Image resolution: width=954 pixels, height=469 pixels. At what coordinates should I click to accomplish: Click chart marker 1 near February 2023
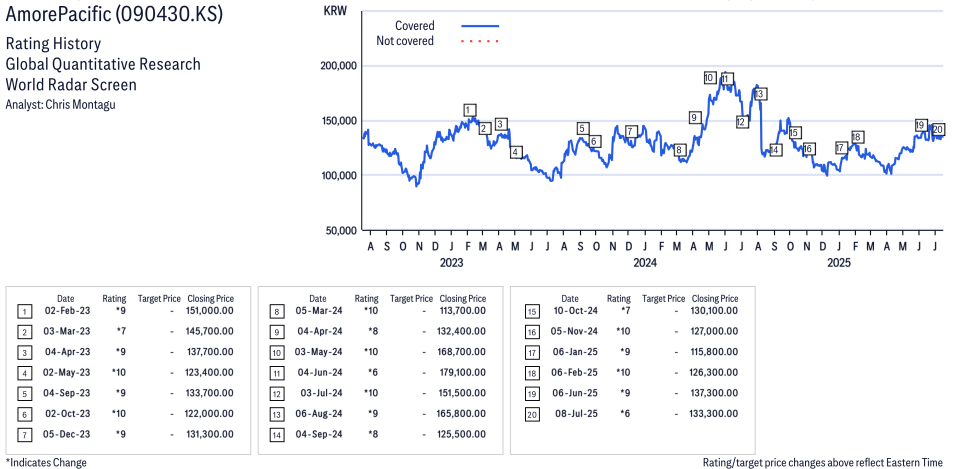(468, 110)
